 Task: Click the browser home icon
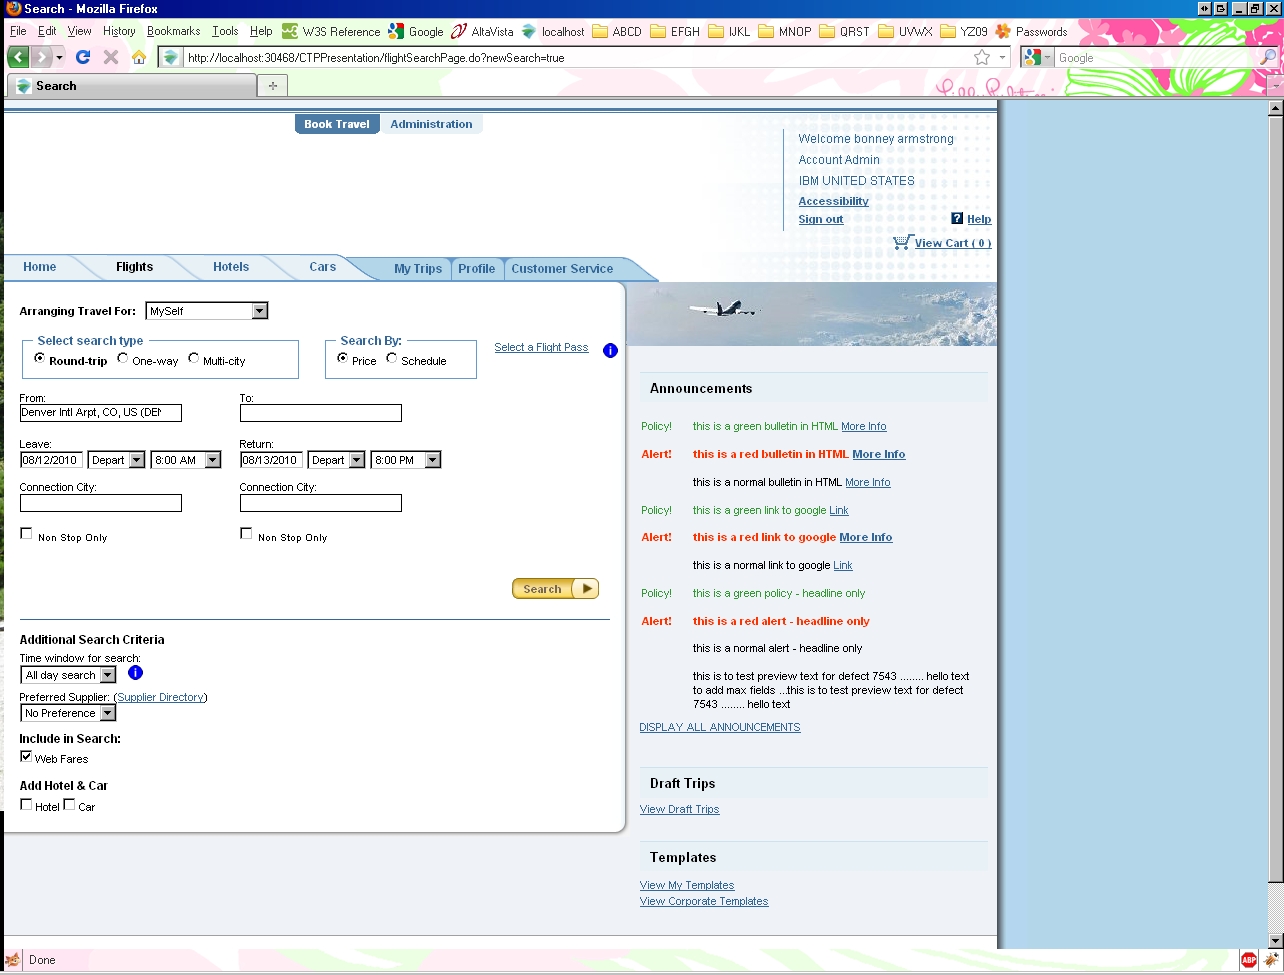click(139, 58)
